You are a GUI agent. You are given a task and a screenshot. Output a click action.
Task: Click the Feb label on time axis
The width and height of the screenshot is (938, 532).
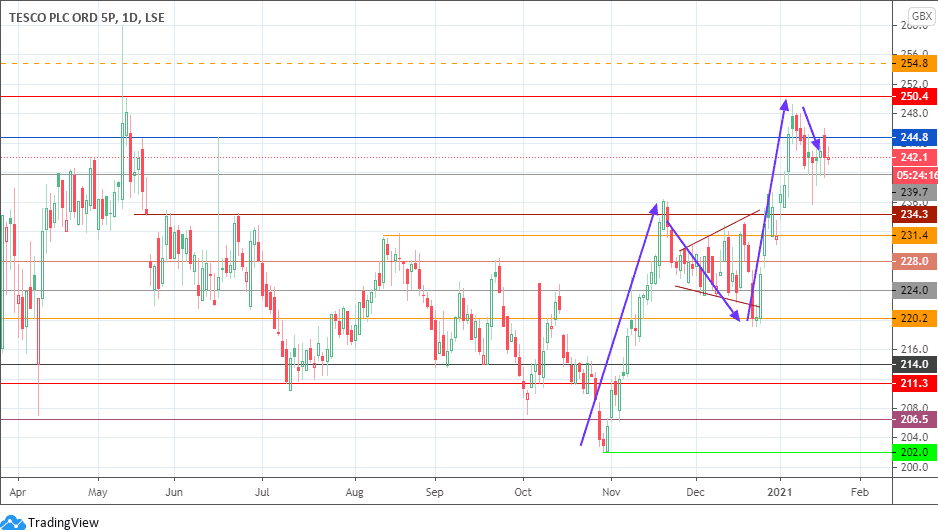[x=860, y=492]
